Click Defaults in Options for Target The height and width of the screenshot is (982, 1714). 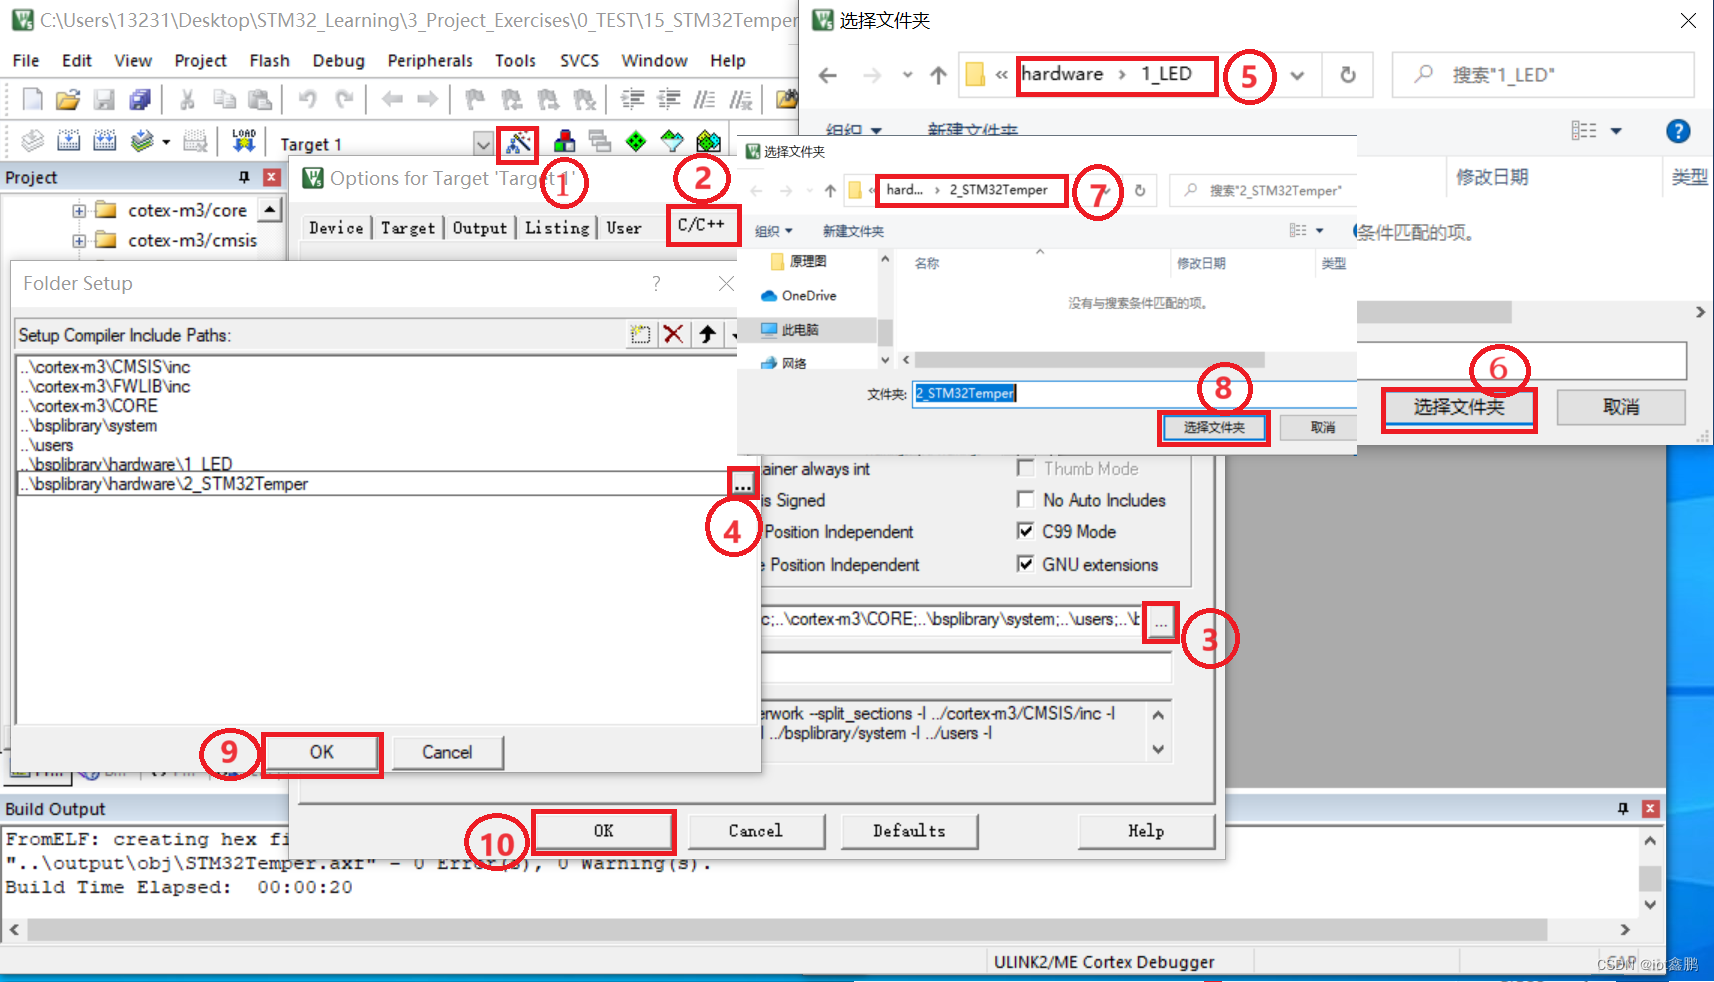click(x=909, y=831)
